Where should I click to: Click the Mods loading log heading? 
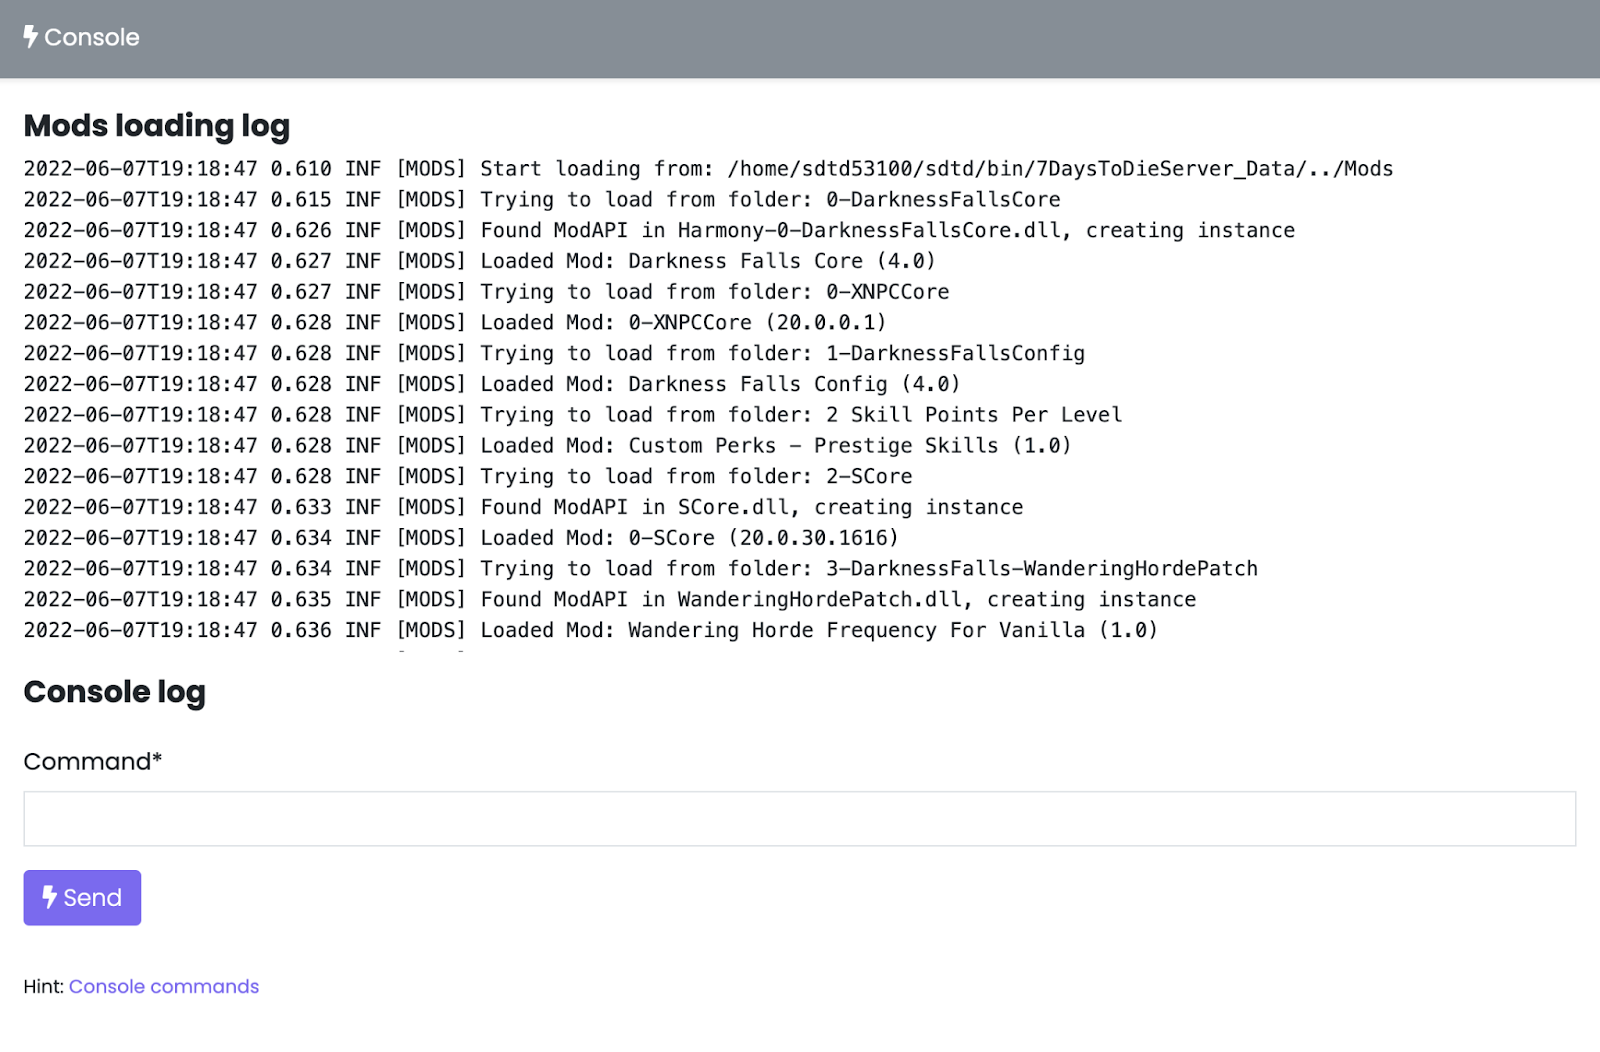click(x=157, y=125)
